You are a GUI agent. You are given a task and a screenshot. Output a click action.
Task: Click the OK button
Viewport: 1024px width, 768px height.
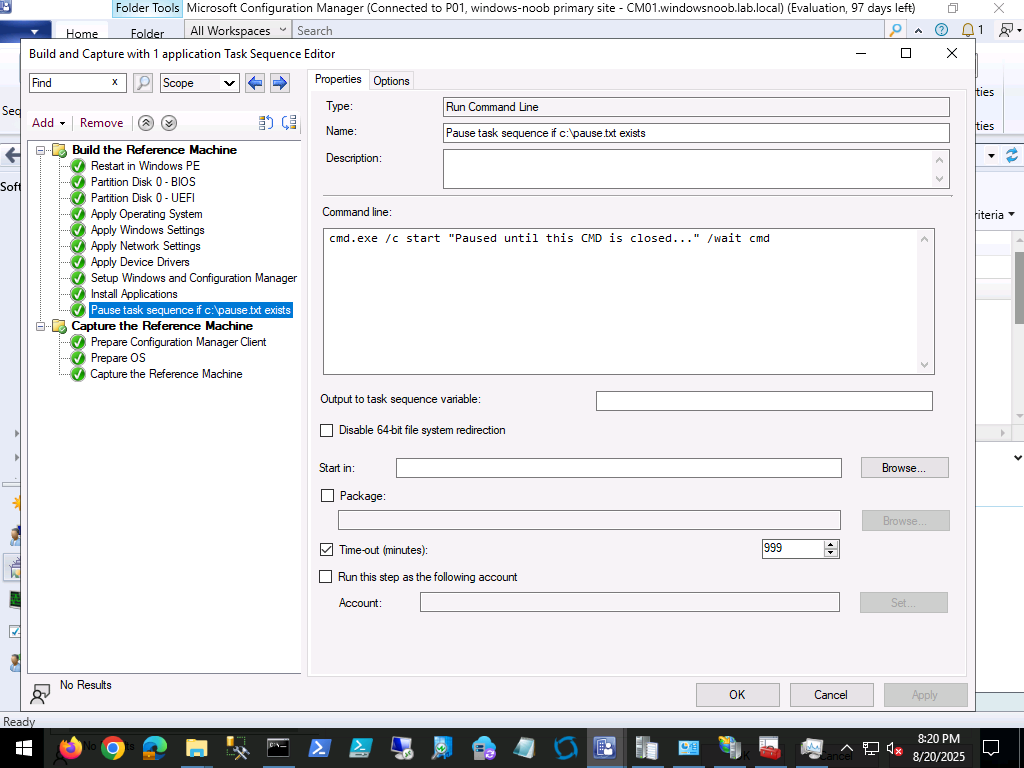click(737, 695)
